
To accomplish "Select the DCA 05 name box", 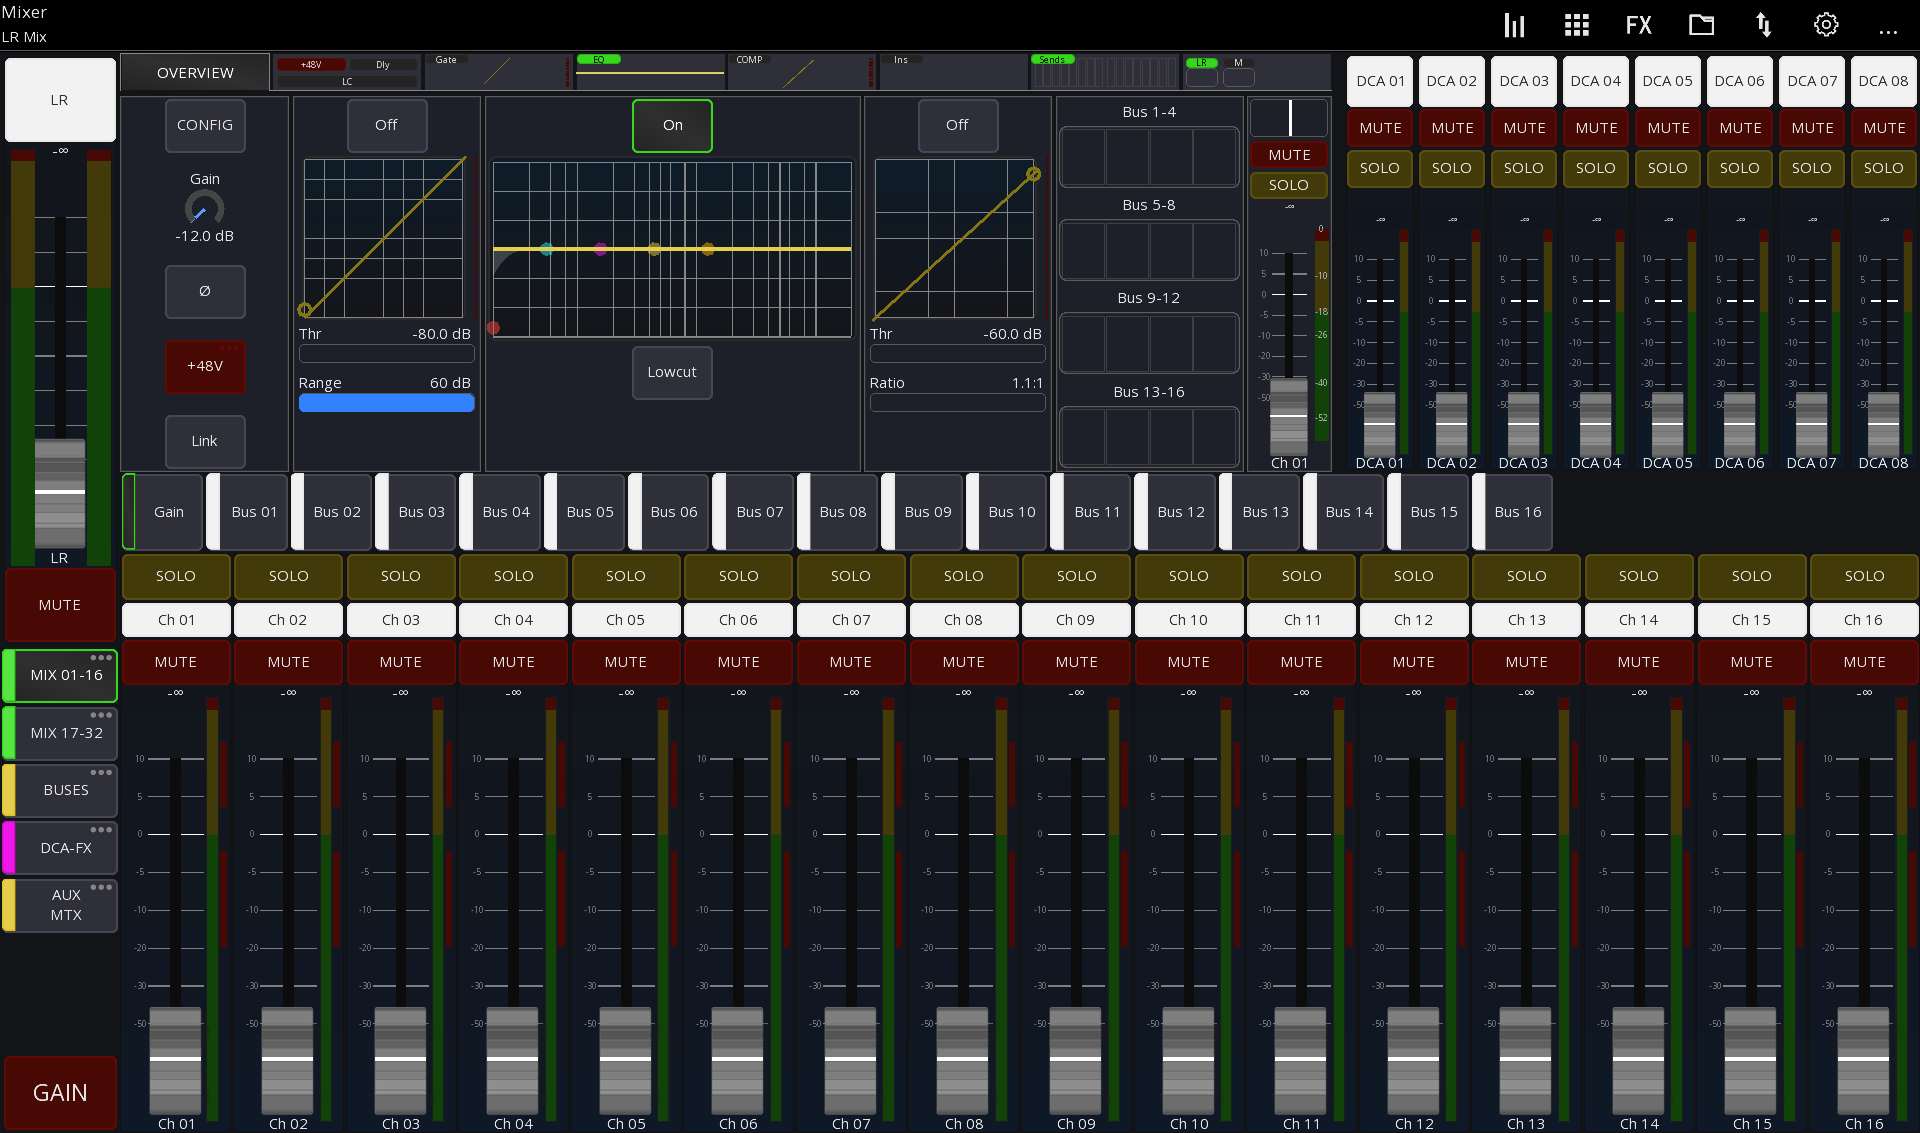I will [x=1668, y=81].
